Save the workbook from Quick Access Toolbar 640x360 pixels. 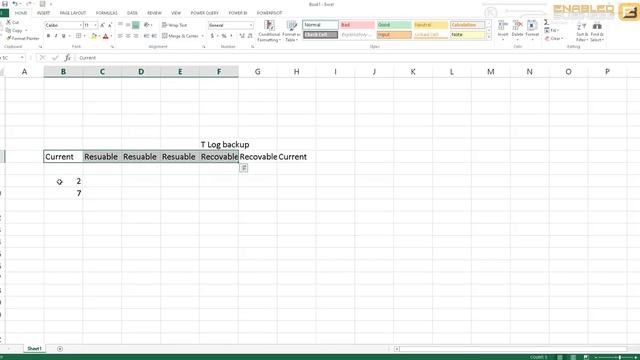tap(5, 4)
